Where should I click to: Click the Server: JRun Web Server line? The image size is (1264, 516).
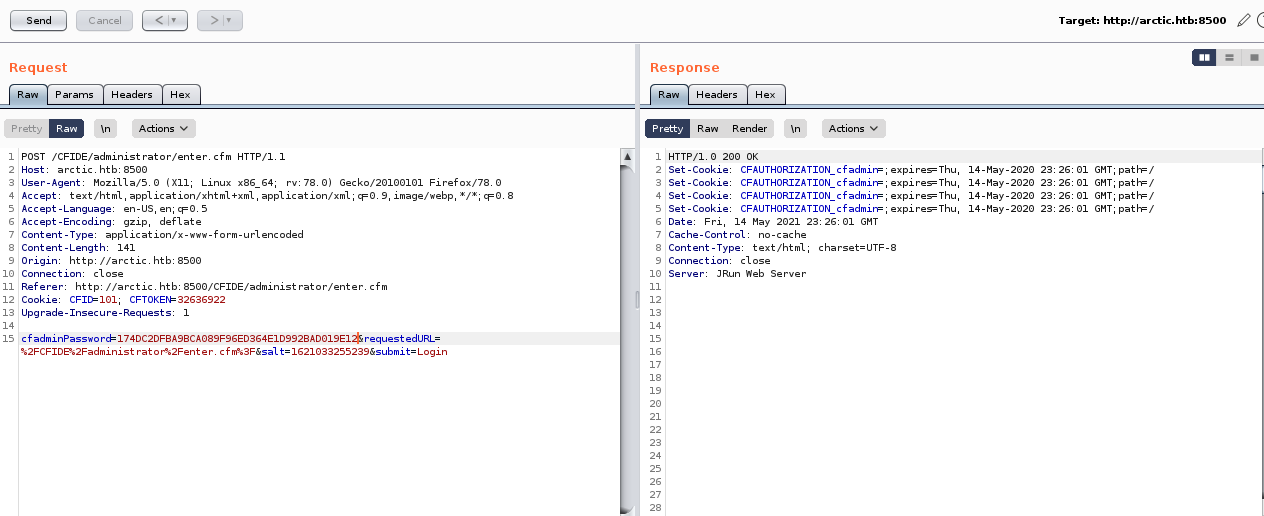point(737,274)
